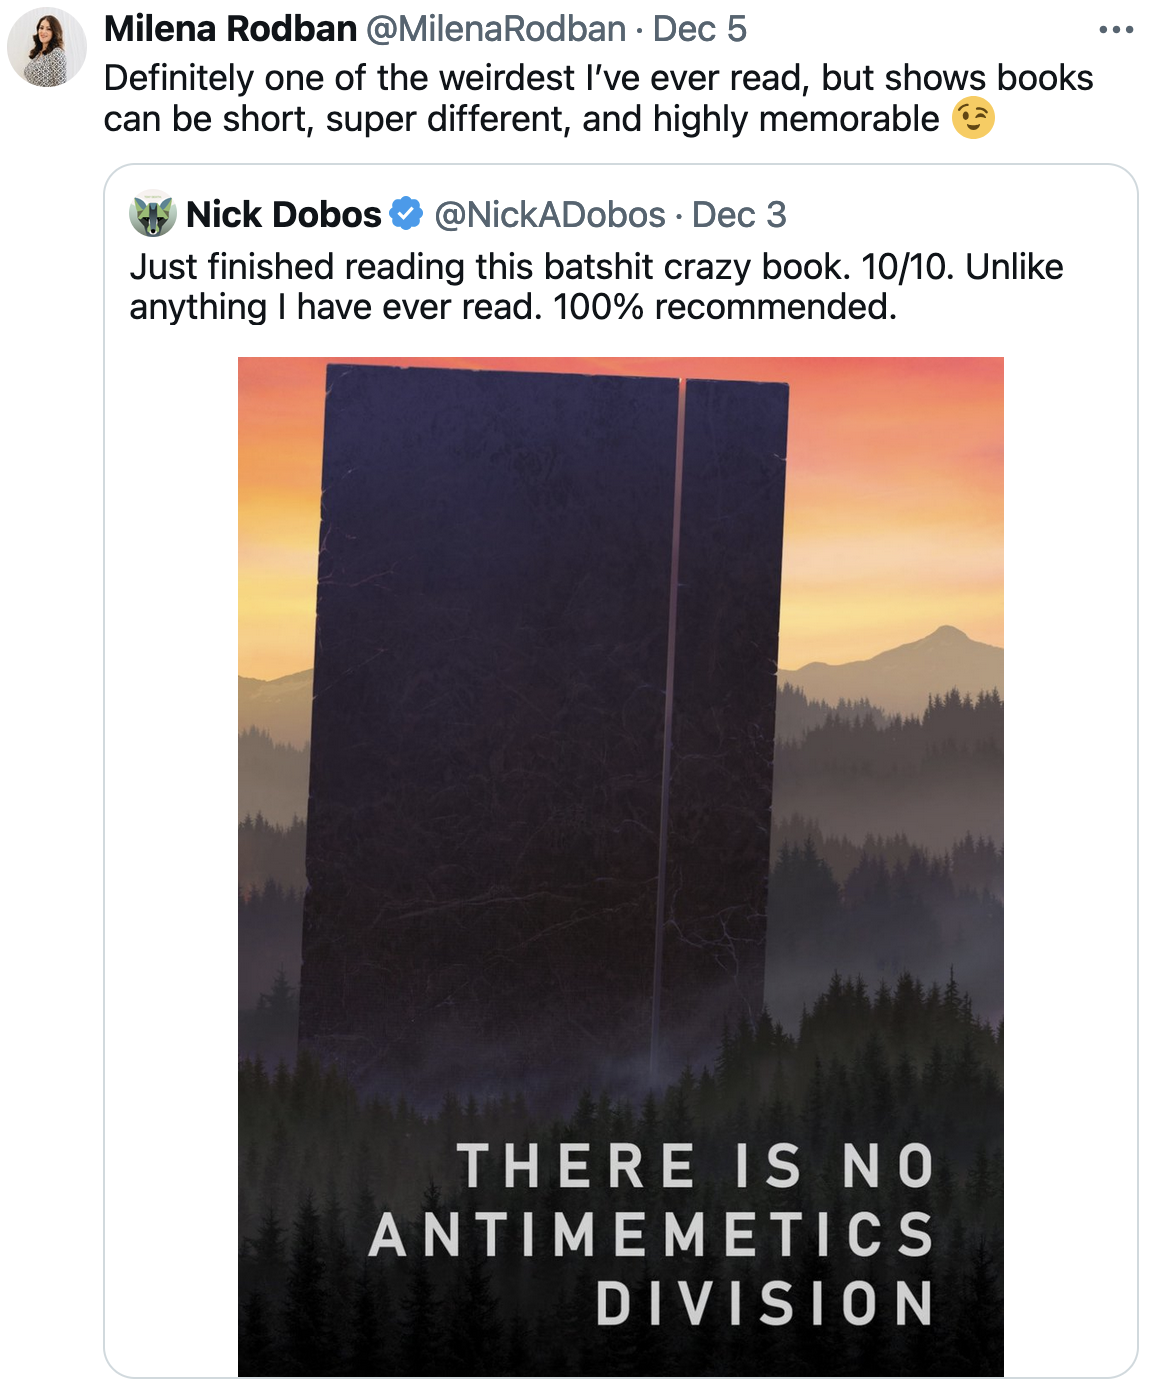Click Nick Dobos's fox profile avatar
Screen dimensions: 1160x1398
click(153, 214)
